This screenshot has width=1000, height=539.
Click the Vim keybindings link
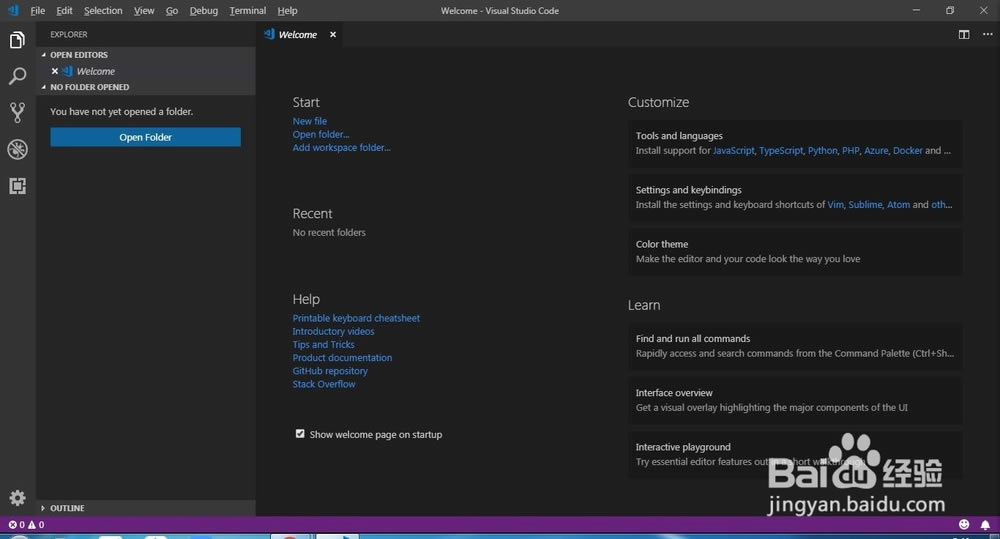coord(835,205)
